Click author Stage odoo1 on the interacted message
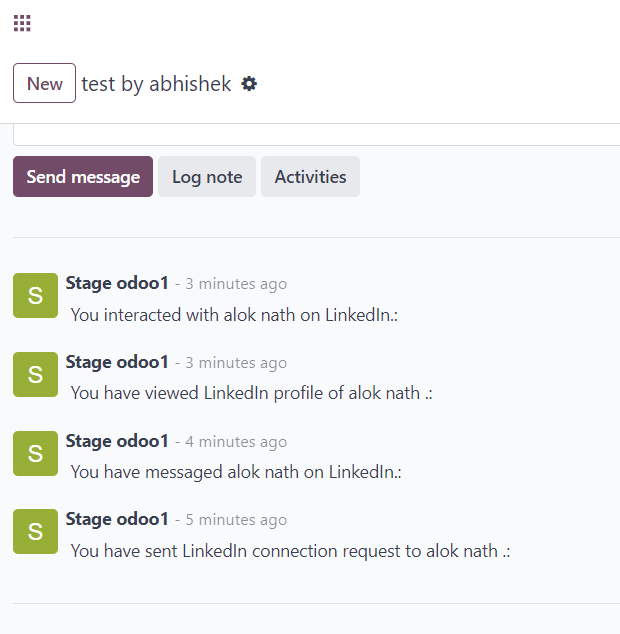This screenshot has width=620, height=634. click(117, 283)
